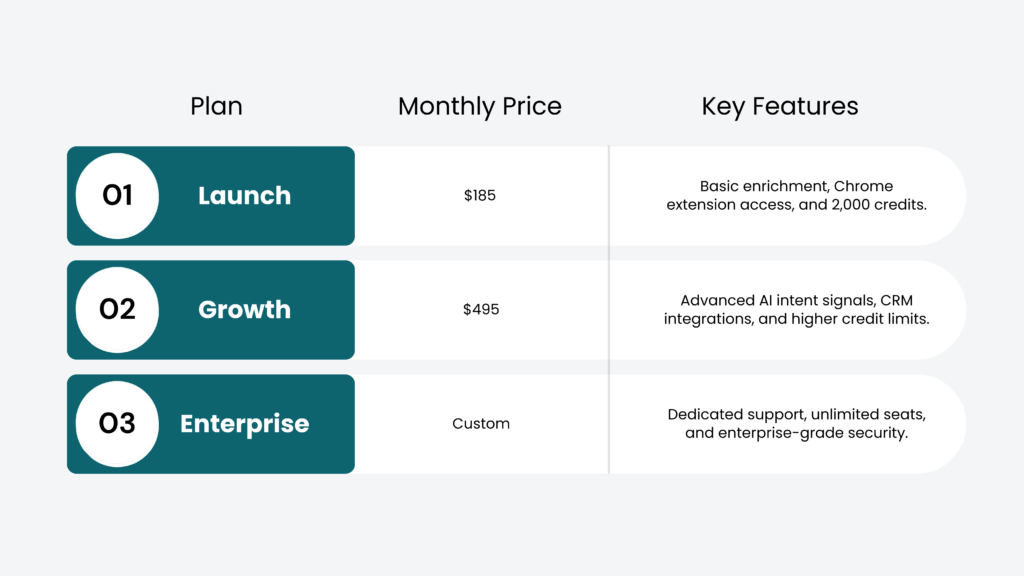Click the Monthly Price column header
The image size is (1024, 576).
click(480, 106)
